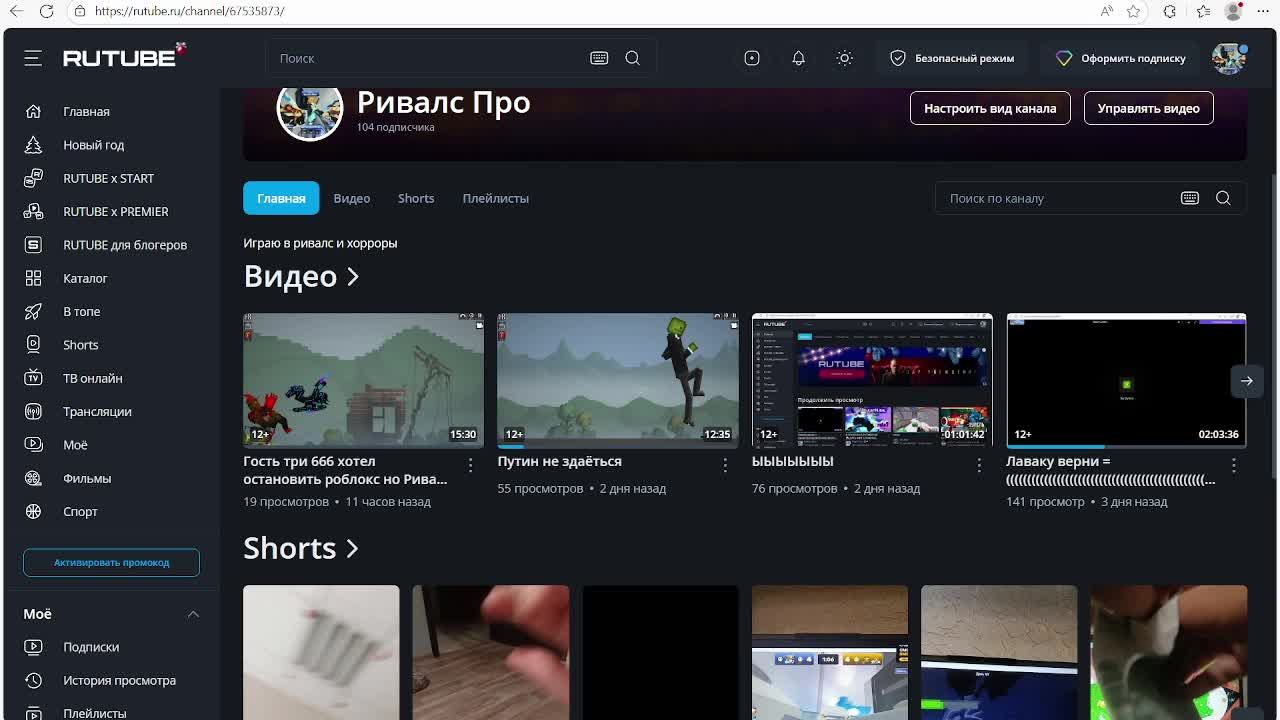1280x720 pixels.
Task: Open RUTUBE для блогеров sidebar item
Action: point(124,245)
